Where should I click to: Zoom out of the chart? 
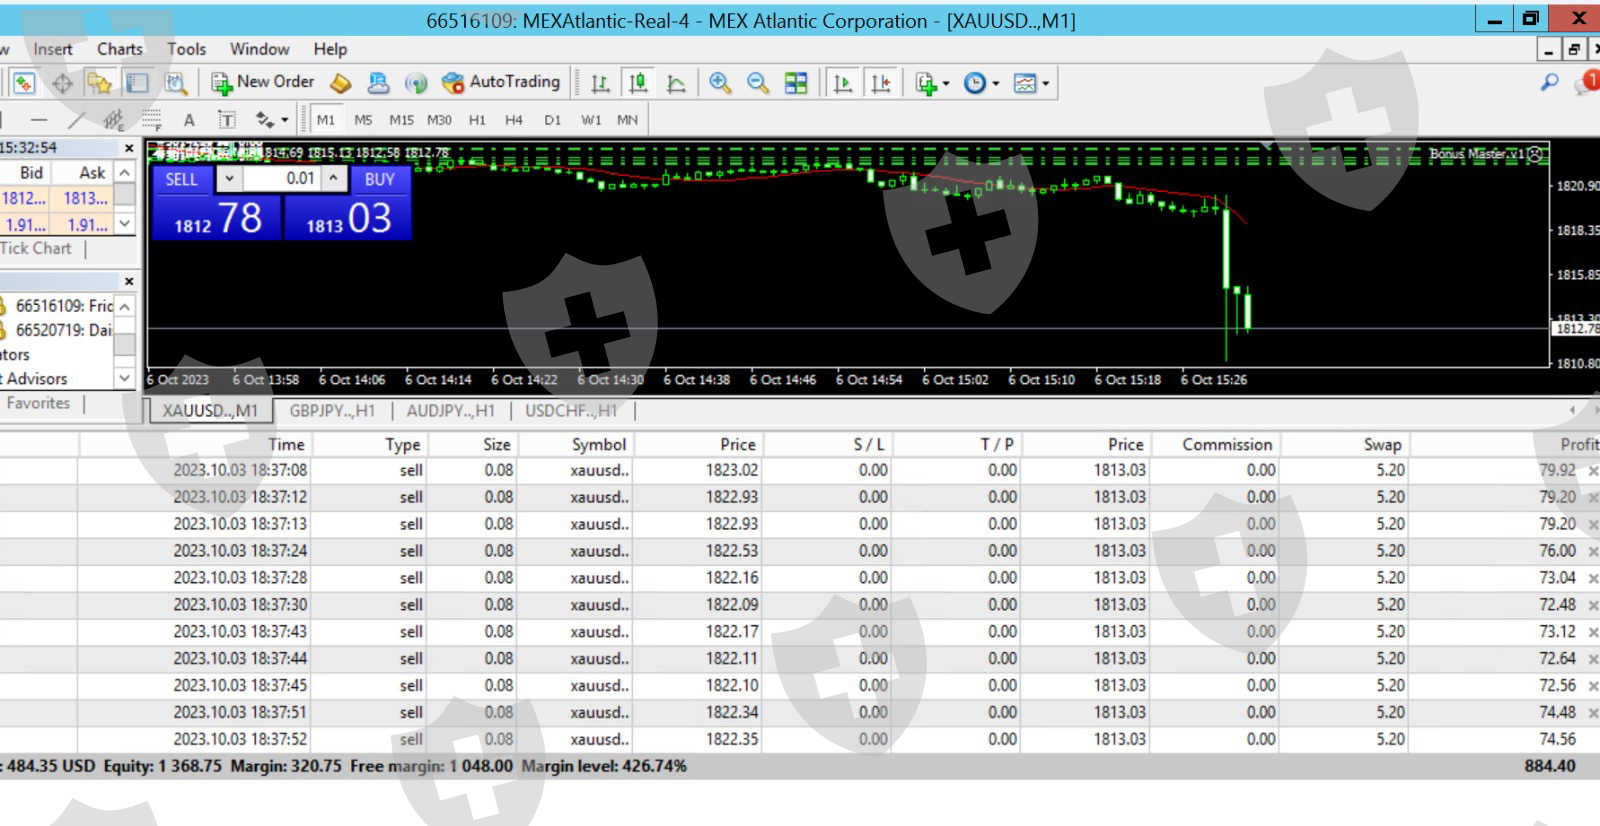(758, 83)
